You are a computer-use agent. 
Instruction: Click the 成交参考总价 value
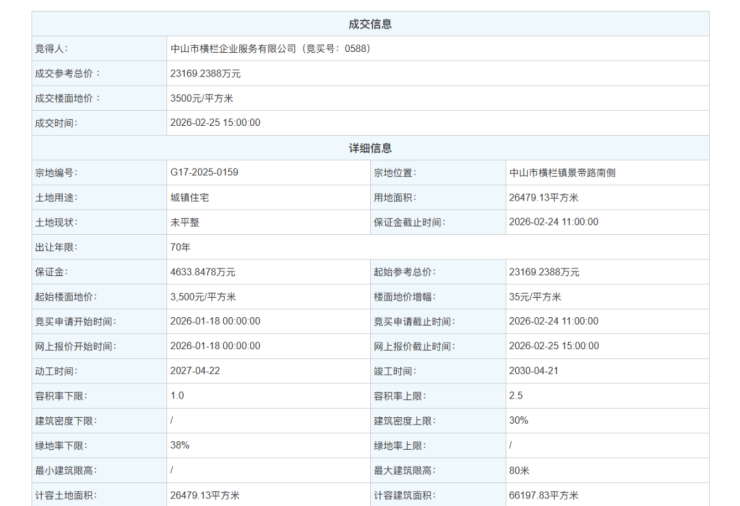(x=205, y=73)
